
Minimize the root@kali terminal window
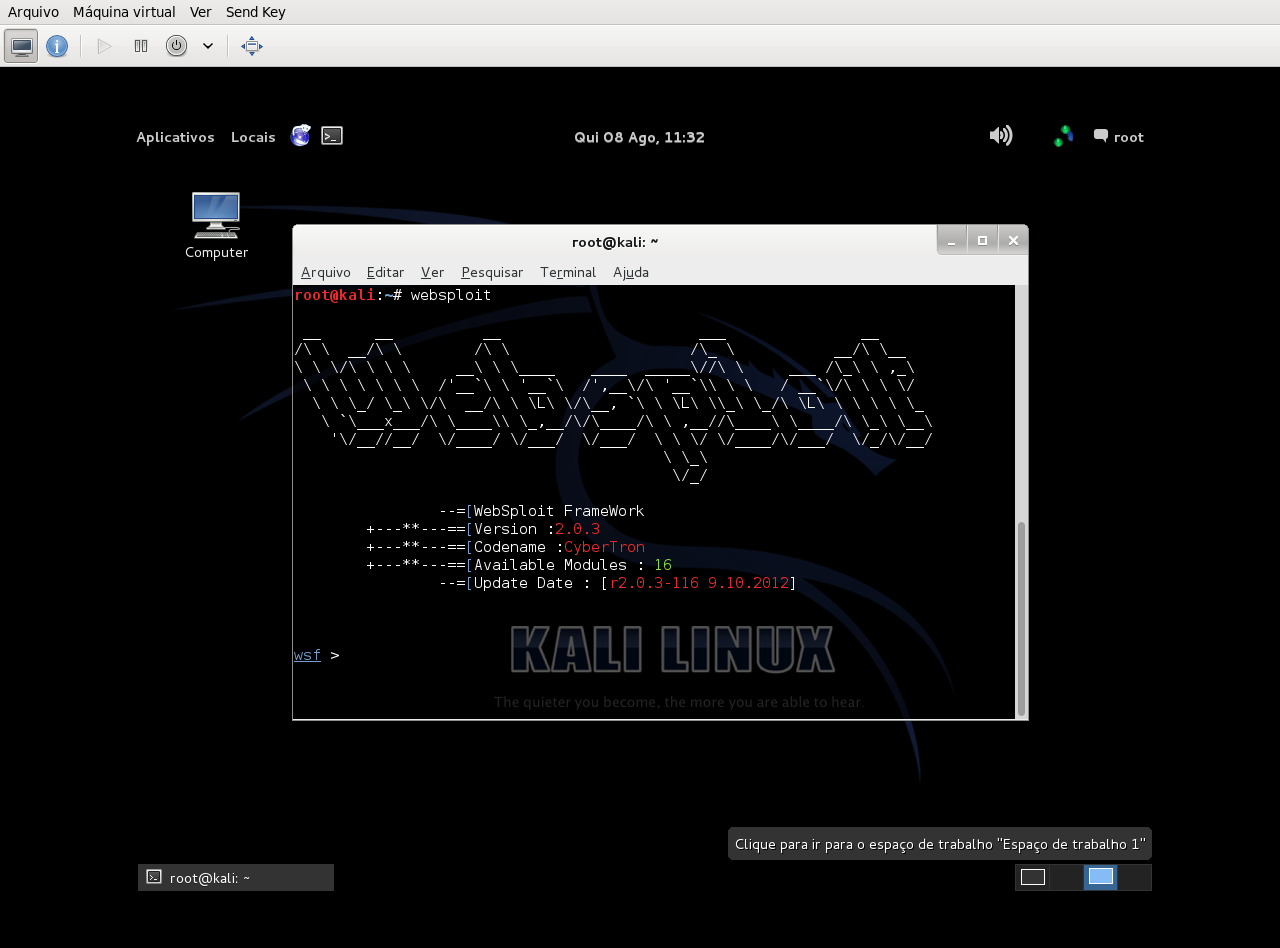(952, 240)
